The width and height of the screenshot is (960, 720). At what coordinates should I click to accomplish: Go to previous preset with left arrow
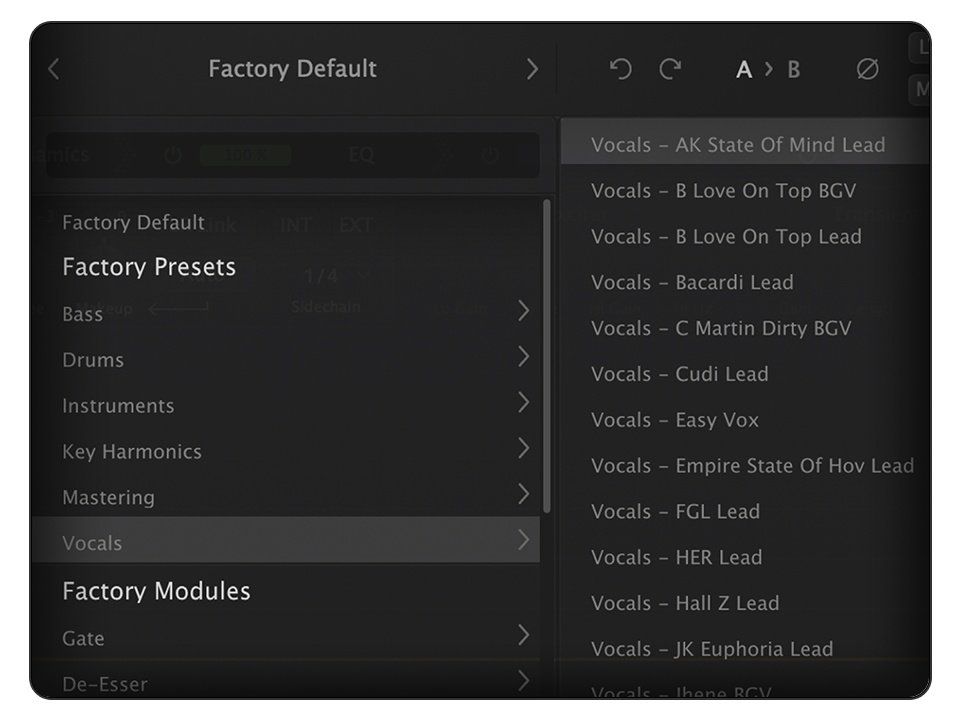[x=54, y=69]
